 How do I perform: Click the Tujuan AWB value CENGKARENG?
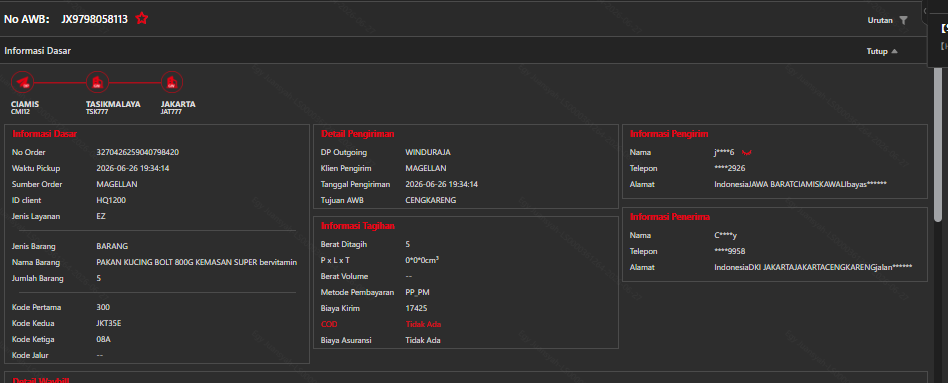coord(430,200)
